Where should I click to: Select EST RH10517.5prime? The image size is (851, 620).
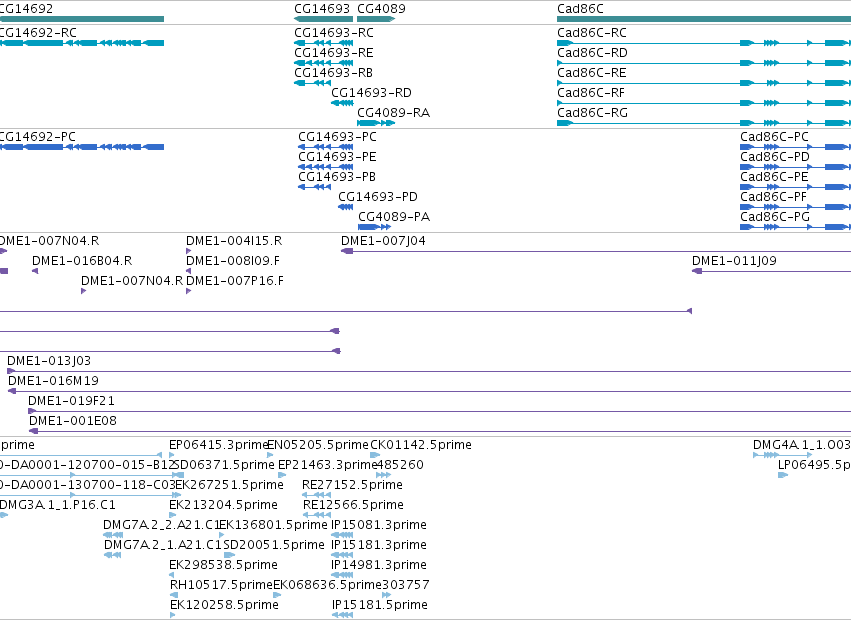[x=174, y=596]
